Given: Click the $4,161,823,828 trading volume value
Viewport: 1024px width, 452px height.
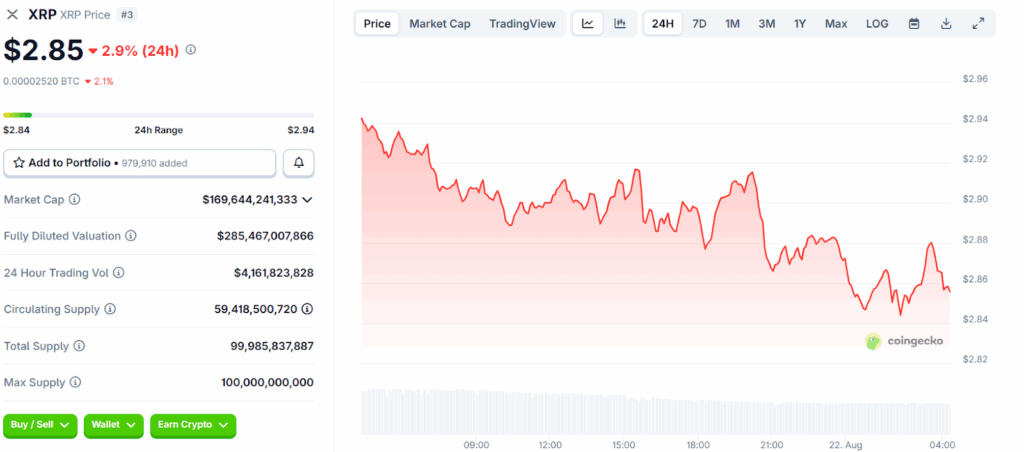Looking at the screenshot, I should coord(274,272).
